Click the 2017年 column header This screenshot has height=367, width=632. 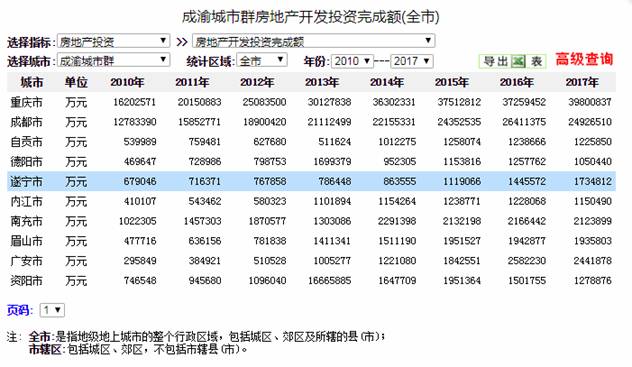point(582,82)
